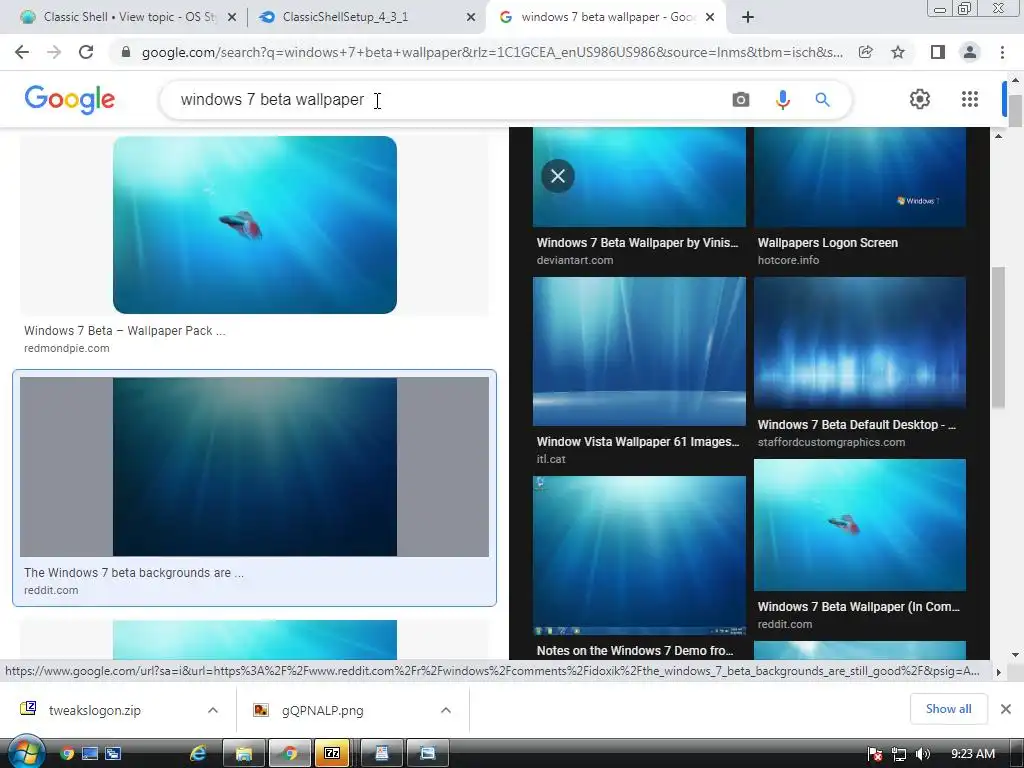Bookmark this page with the star icon

coord(898,52)
